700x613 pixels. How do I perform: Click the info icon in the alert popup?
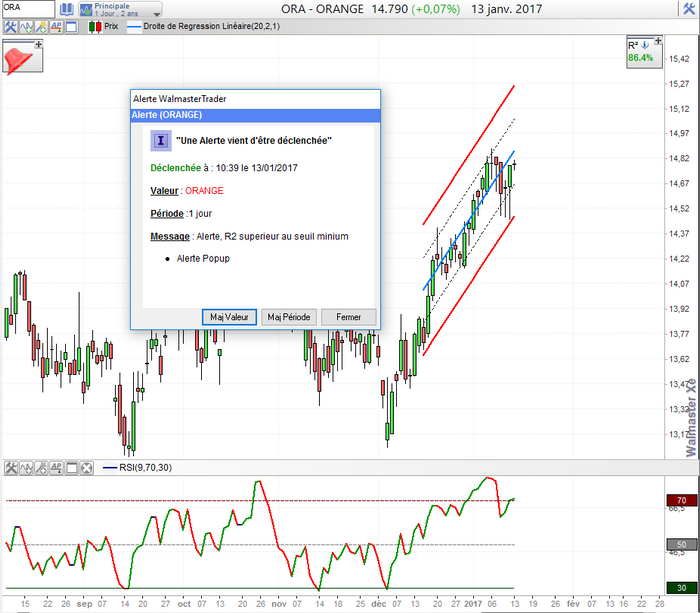pyautogui.click(x=161, y=141)
